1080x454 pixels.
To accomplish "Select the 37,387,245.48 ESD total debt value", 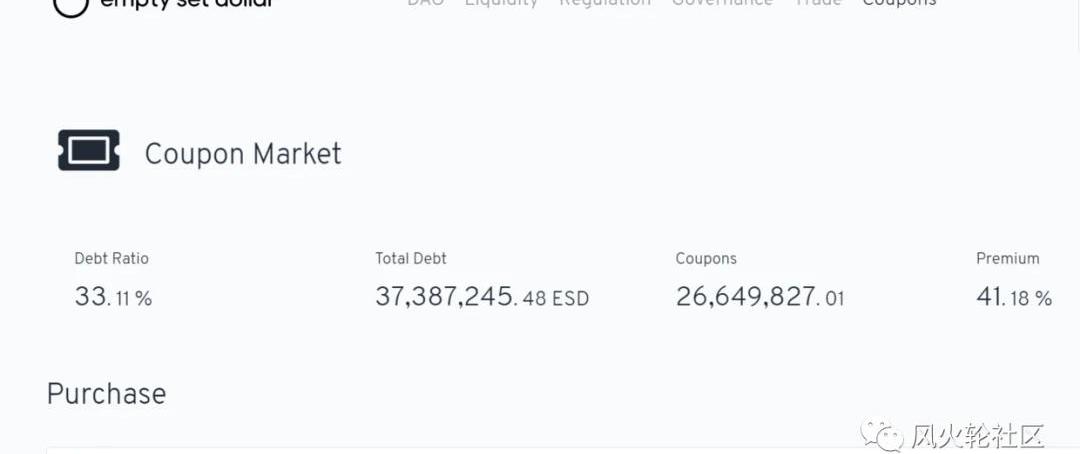I will pos(482,297).
